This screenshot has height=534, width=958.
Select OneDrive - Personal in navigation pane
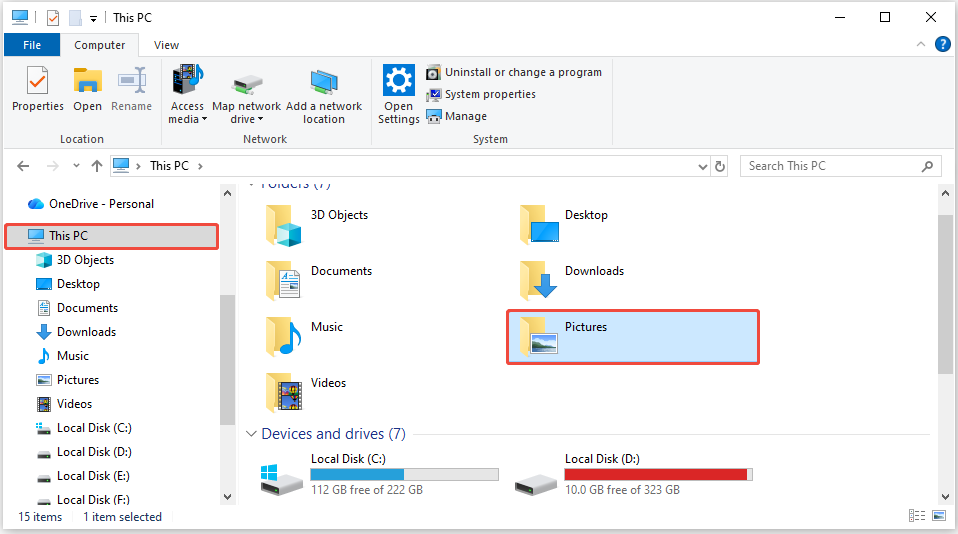pos(91,204)
